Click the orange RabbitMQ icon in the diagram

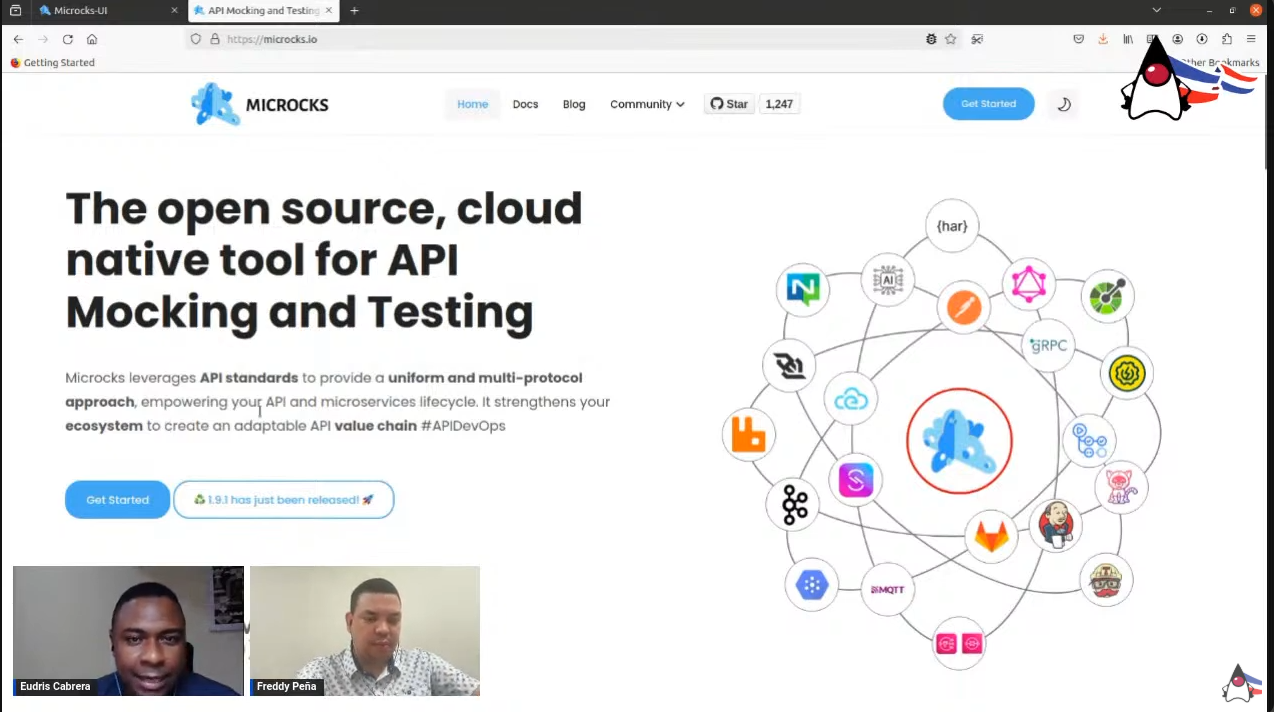pyautogui.click(x=748, y=435)
